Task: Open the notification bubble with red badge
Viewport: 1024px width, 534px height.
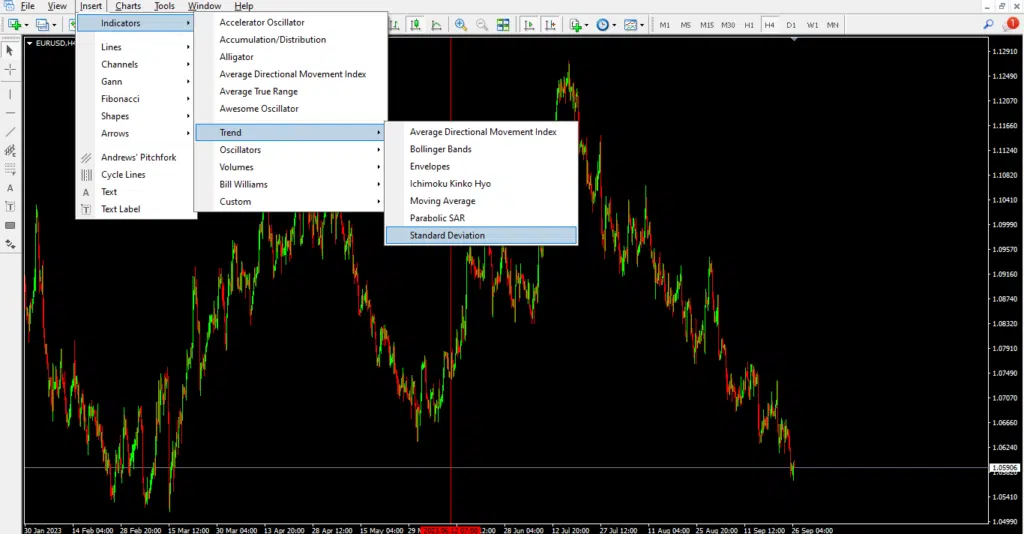Action: [x=1012, y=24]
